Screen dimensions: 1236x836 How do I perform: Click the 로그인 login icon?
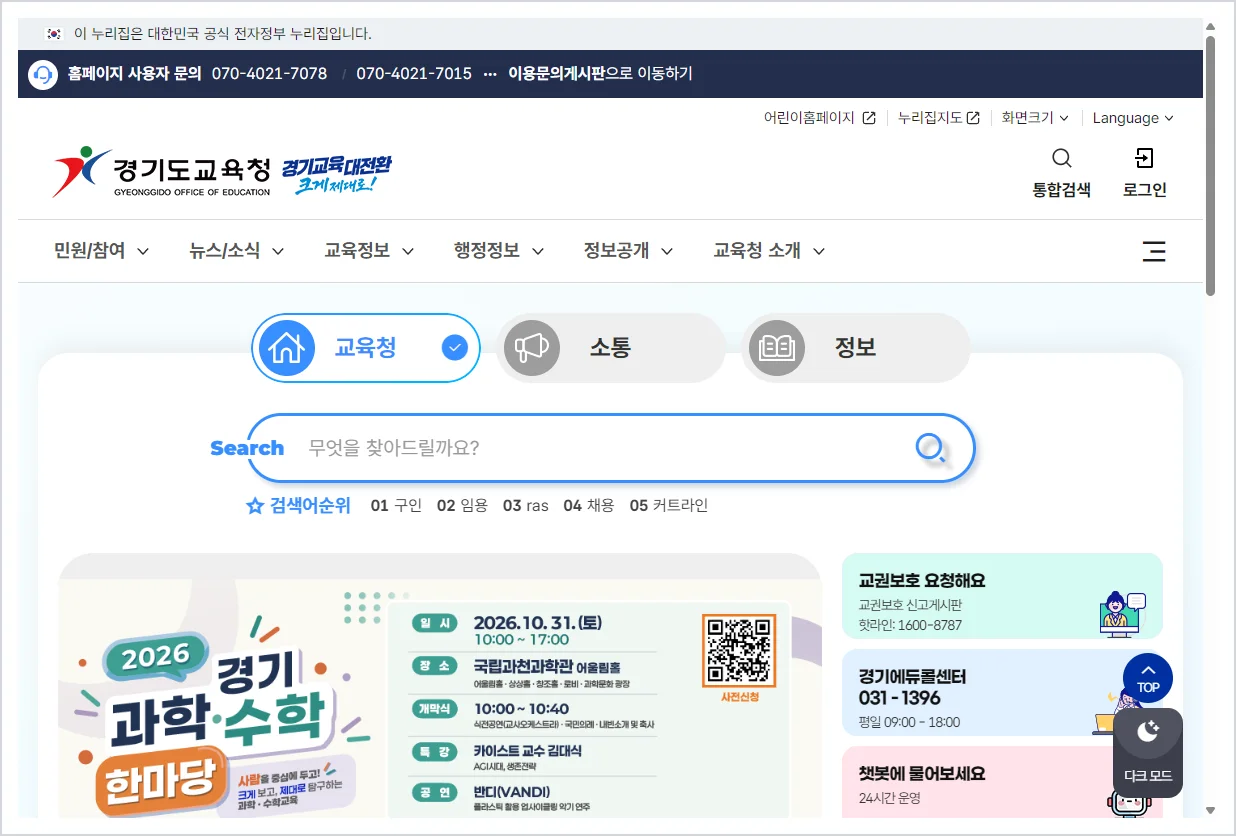click(x=1144, y=158)
